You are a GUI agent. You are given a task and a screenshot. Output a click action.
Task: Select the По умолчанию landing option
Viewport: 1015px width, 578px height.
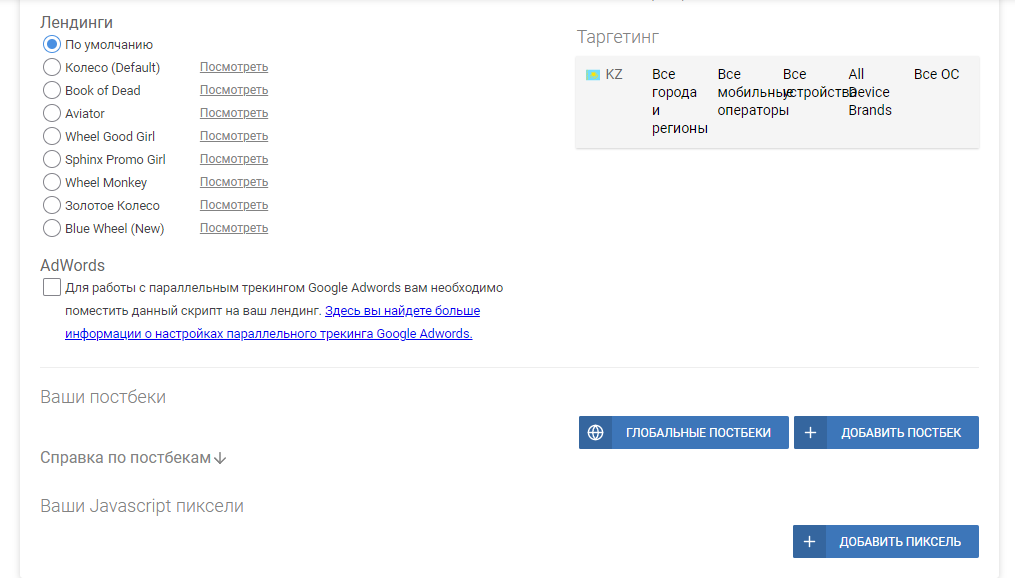tap(52, 45)
